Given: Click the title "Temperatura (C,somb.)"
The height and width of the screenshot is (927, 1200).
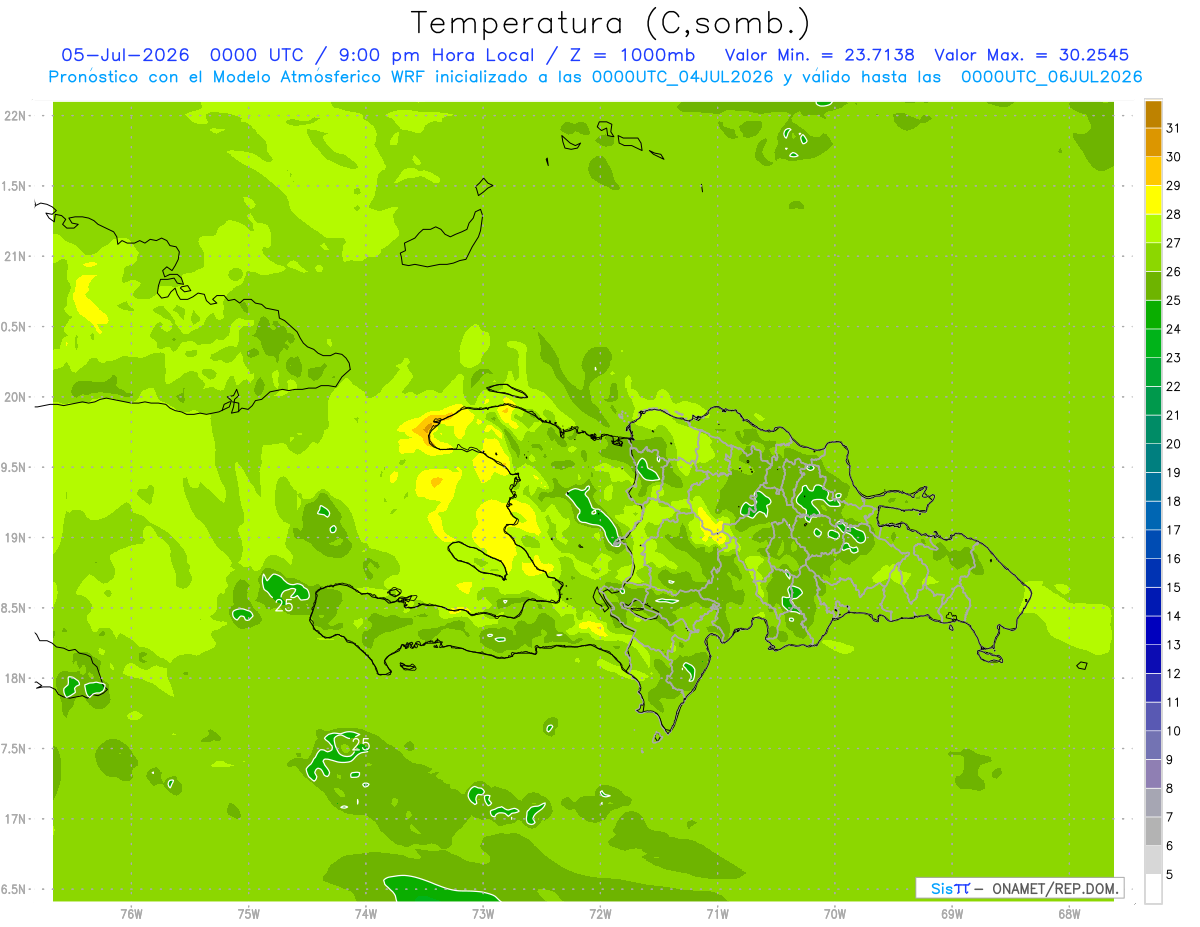Looking at the screenshot, I should click(611, 23).
